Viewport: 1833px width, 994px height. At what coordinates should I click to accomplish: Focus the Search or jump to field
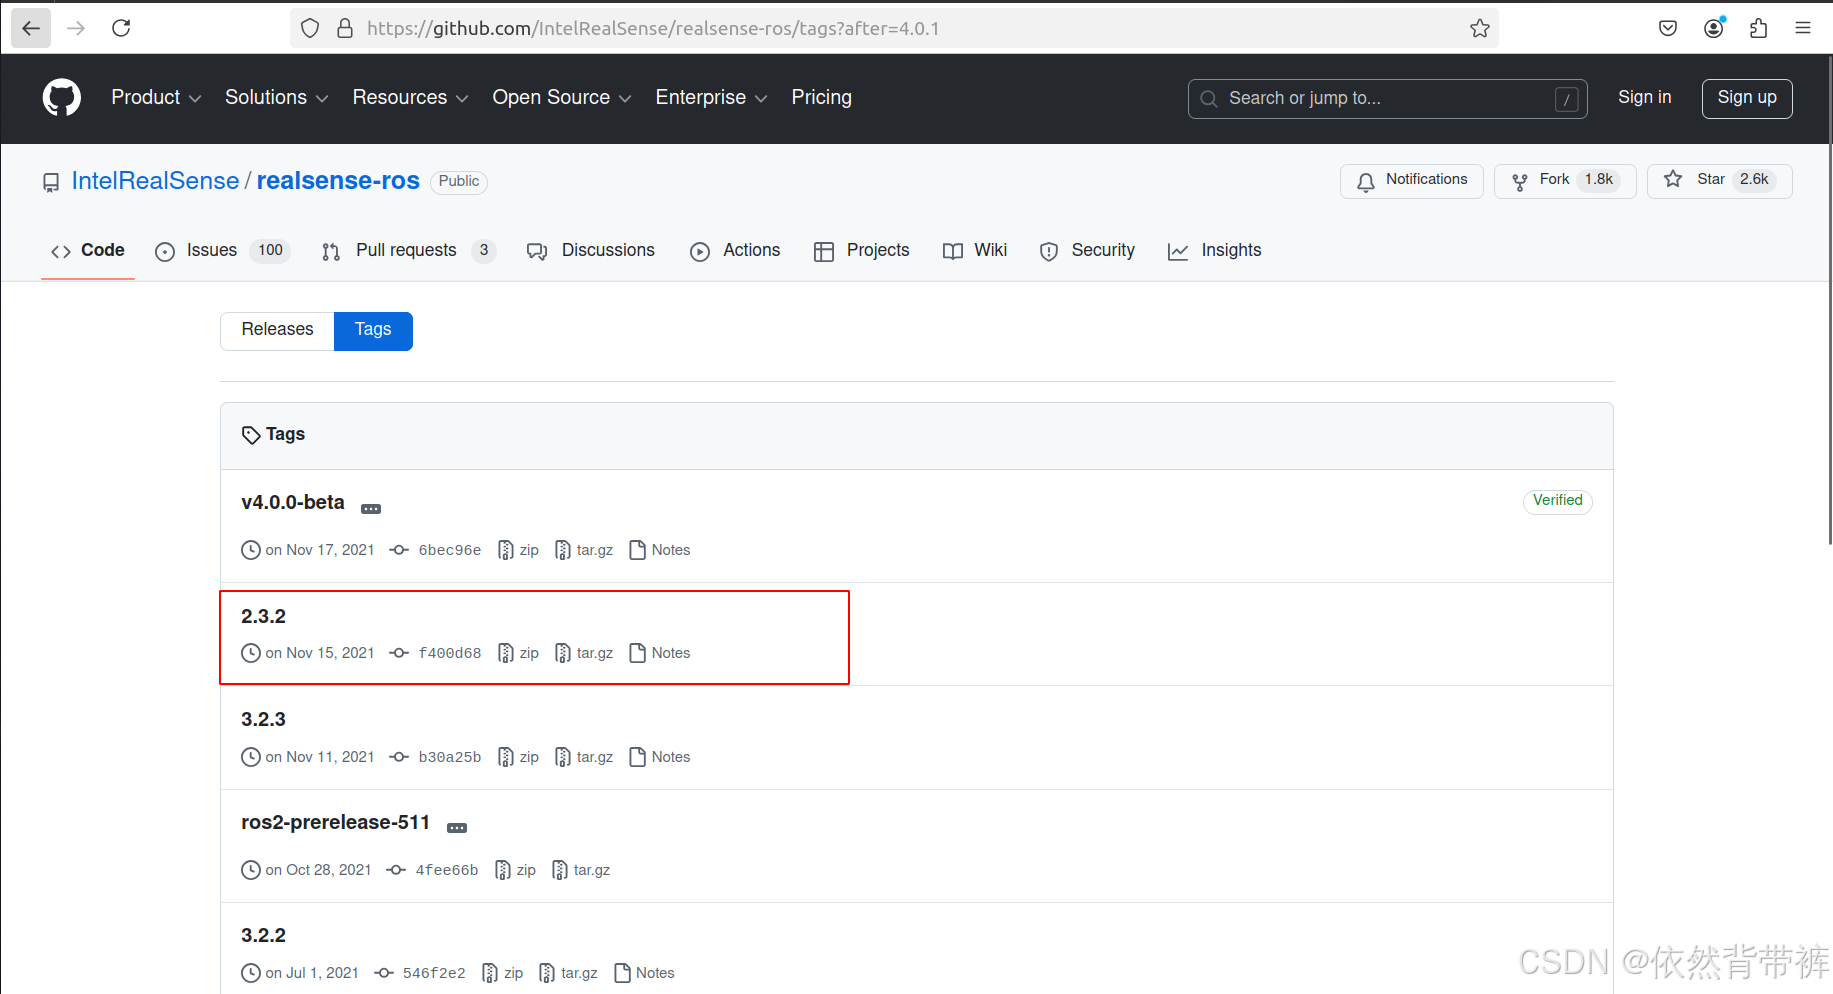click(1387, 98)
